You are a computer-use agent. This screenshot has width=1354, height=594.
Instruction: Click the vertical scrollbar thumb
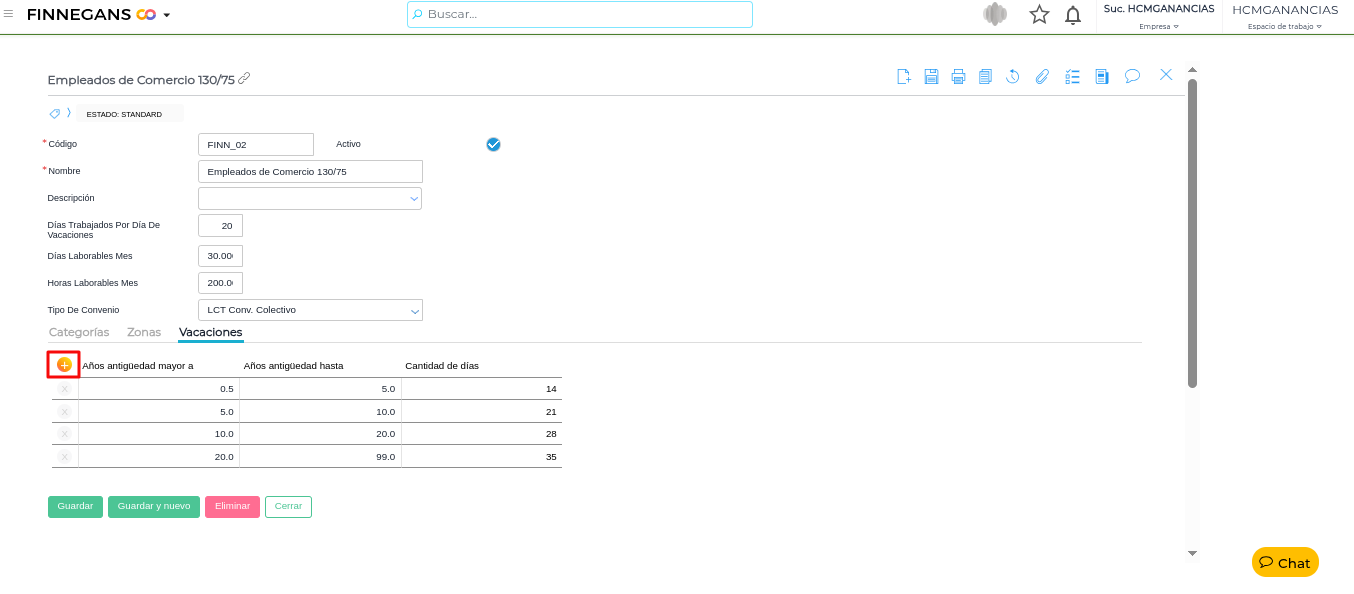point(1192,232)
